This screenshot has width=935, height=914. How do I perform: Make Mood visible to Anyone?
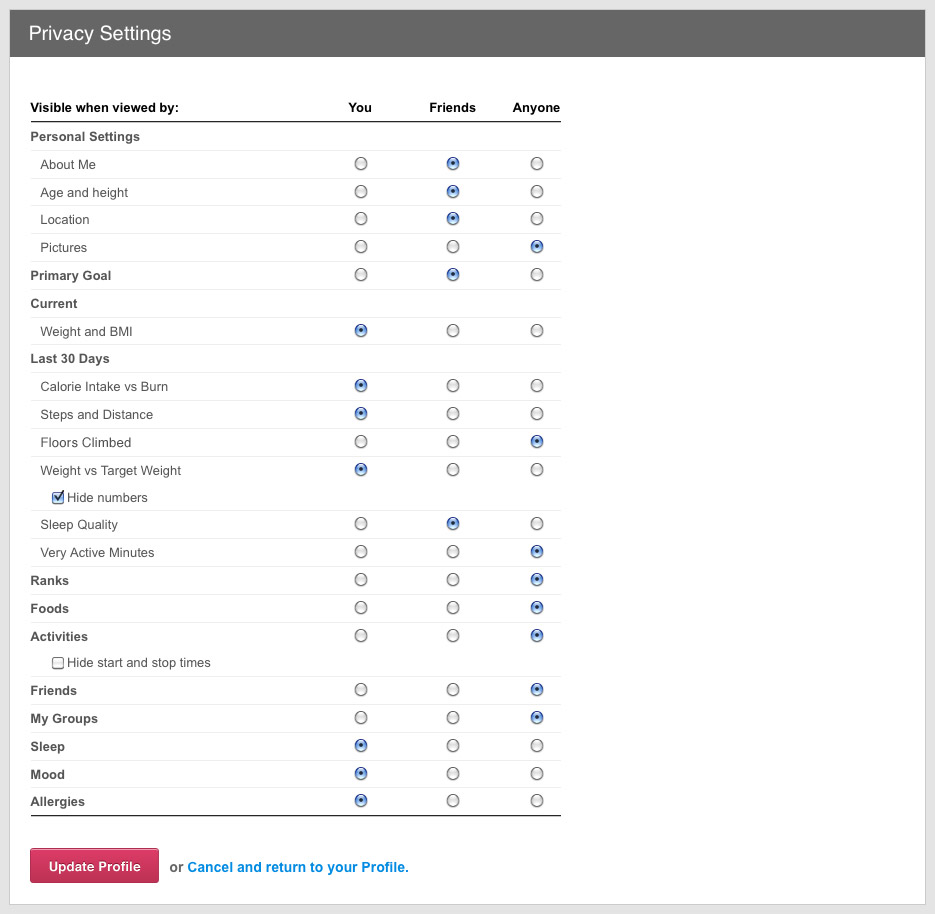pos(537,774)
